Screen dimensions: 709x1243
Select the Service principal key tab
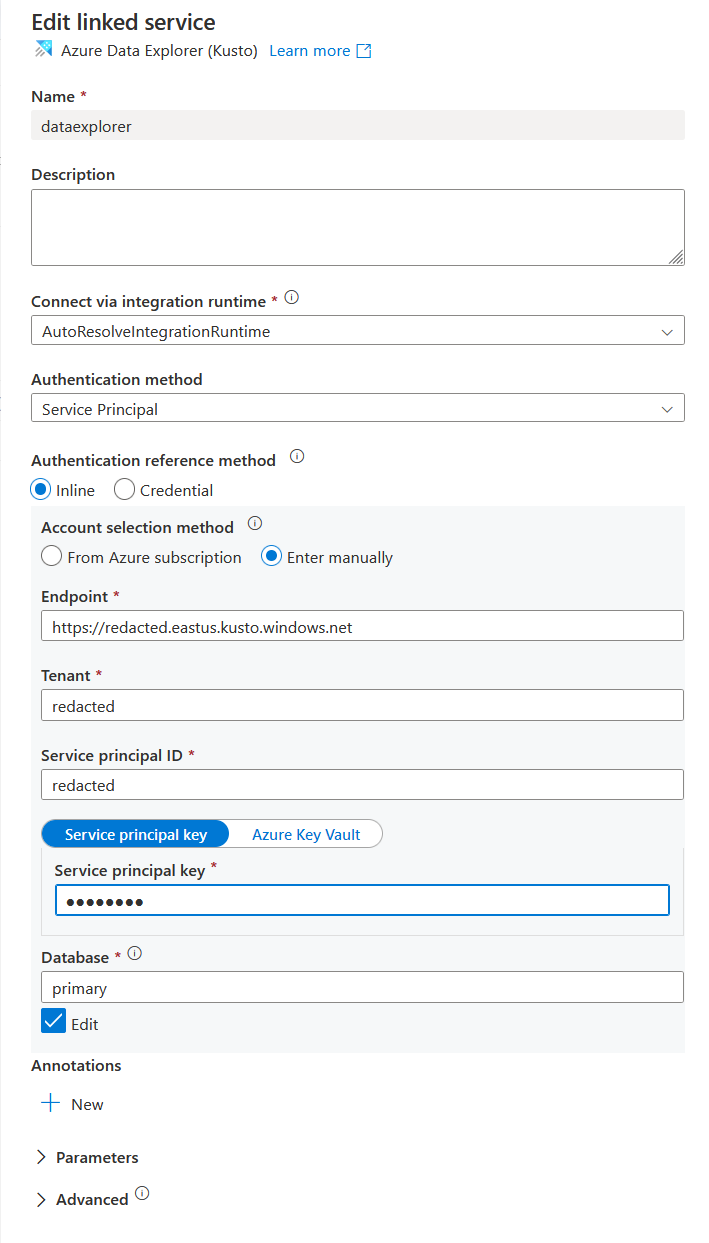136,834
